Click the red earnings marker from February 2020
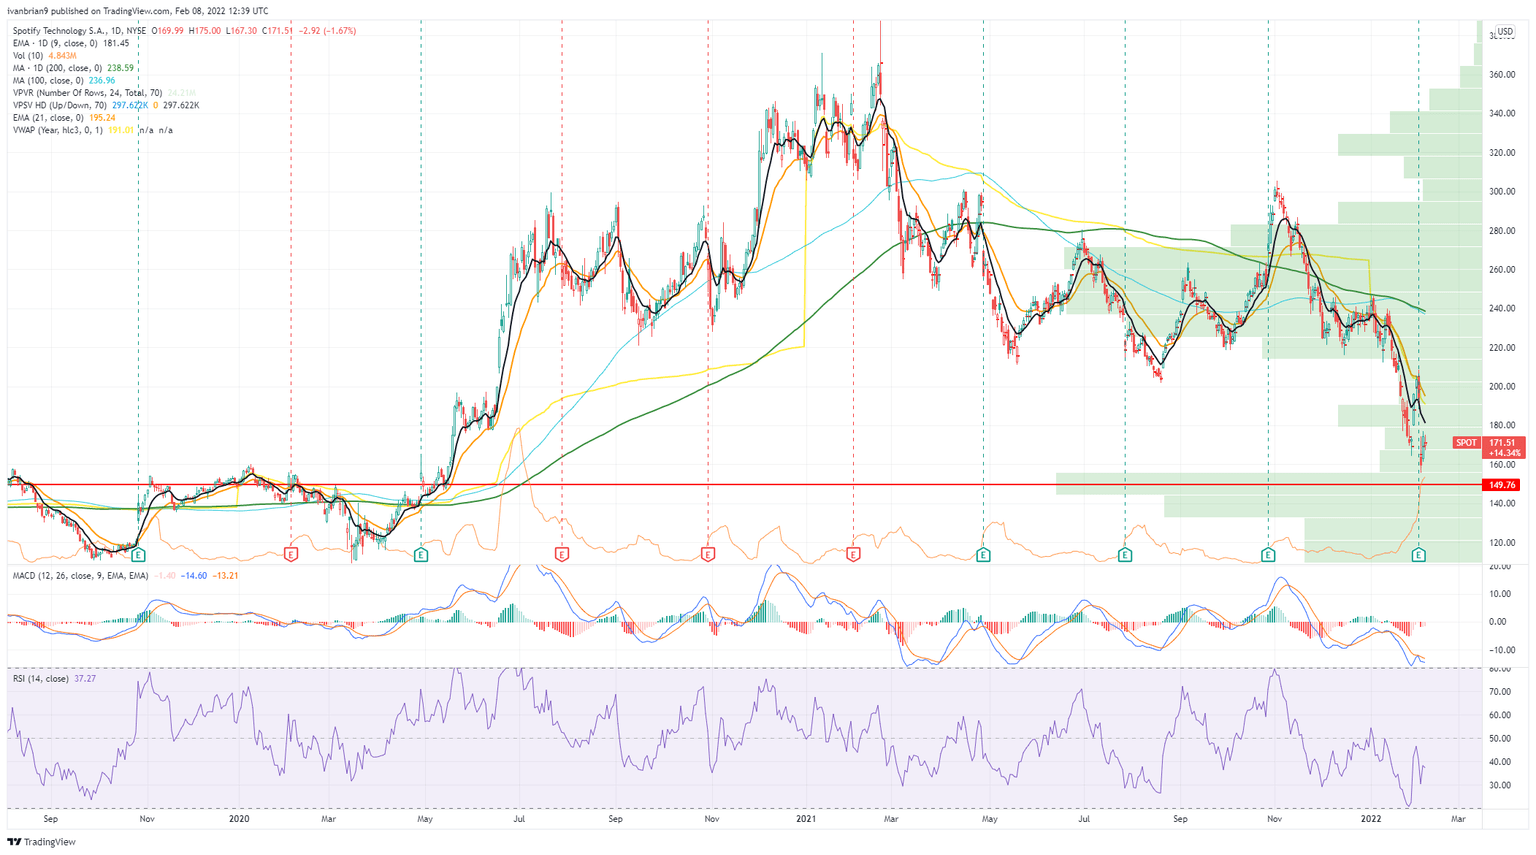1536x855 pixels. [x=291, y=554]
